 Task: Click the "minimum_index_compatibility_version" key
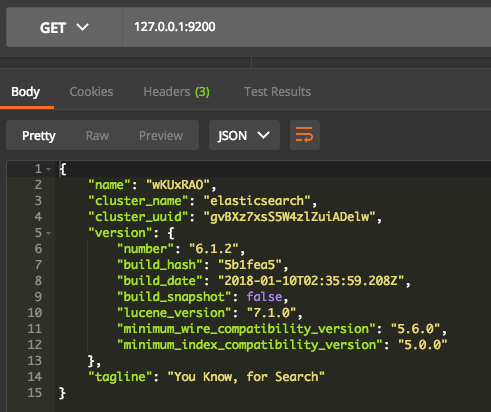coord(250,345)
